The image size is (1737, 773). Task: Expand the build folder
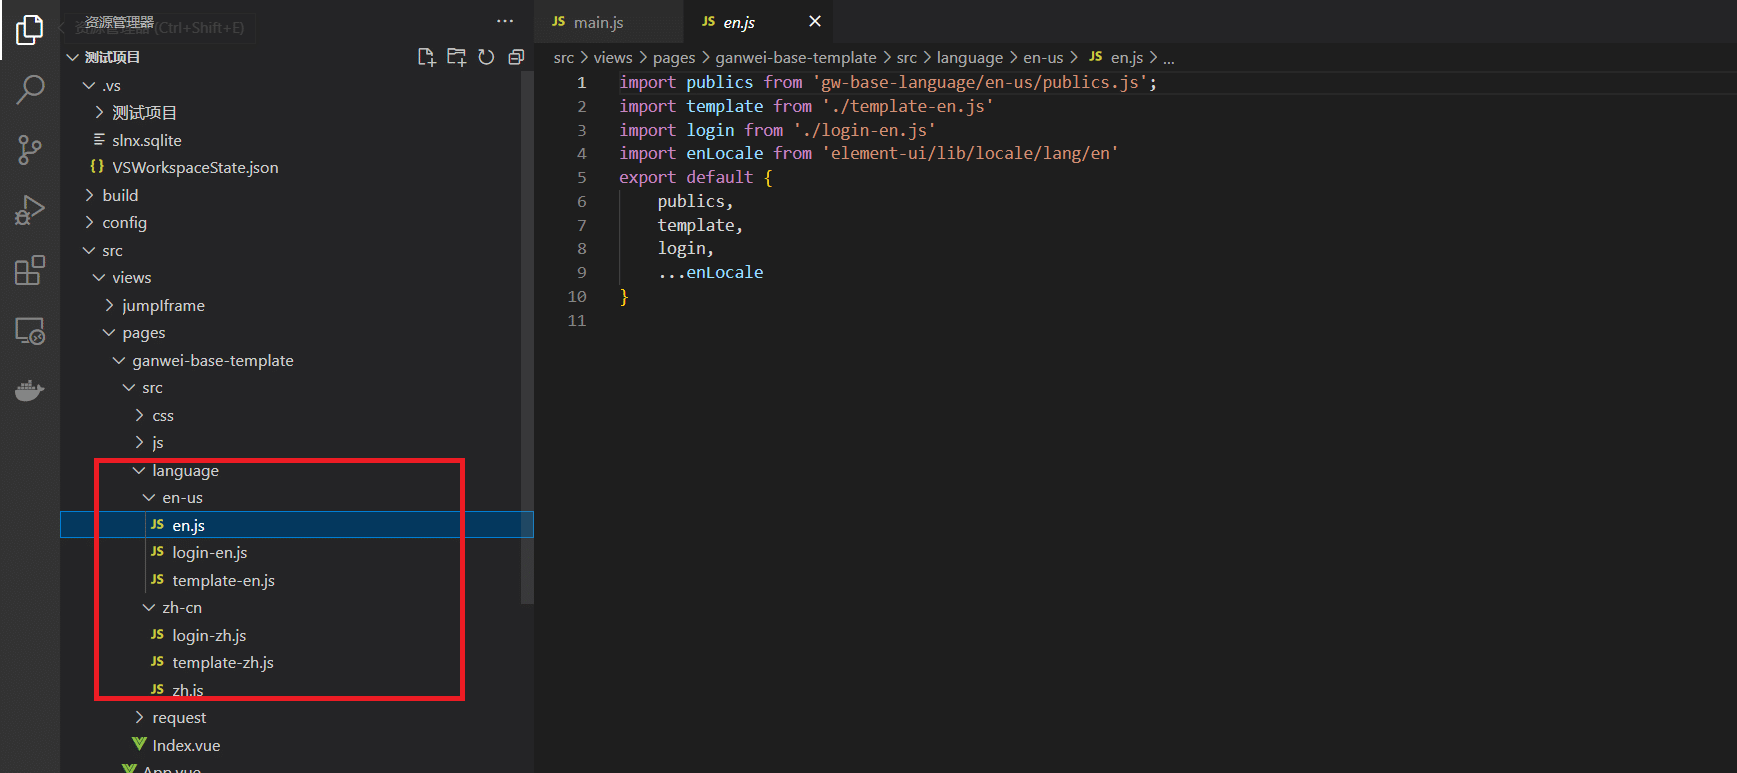click(120, 195)
